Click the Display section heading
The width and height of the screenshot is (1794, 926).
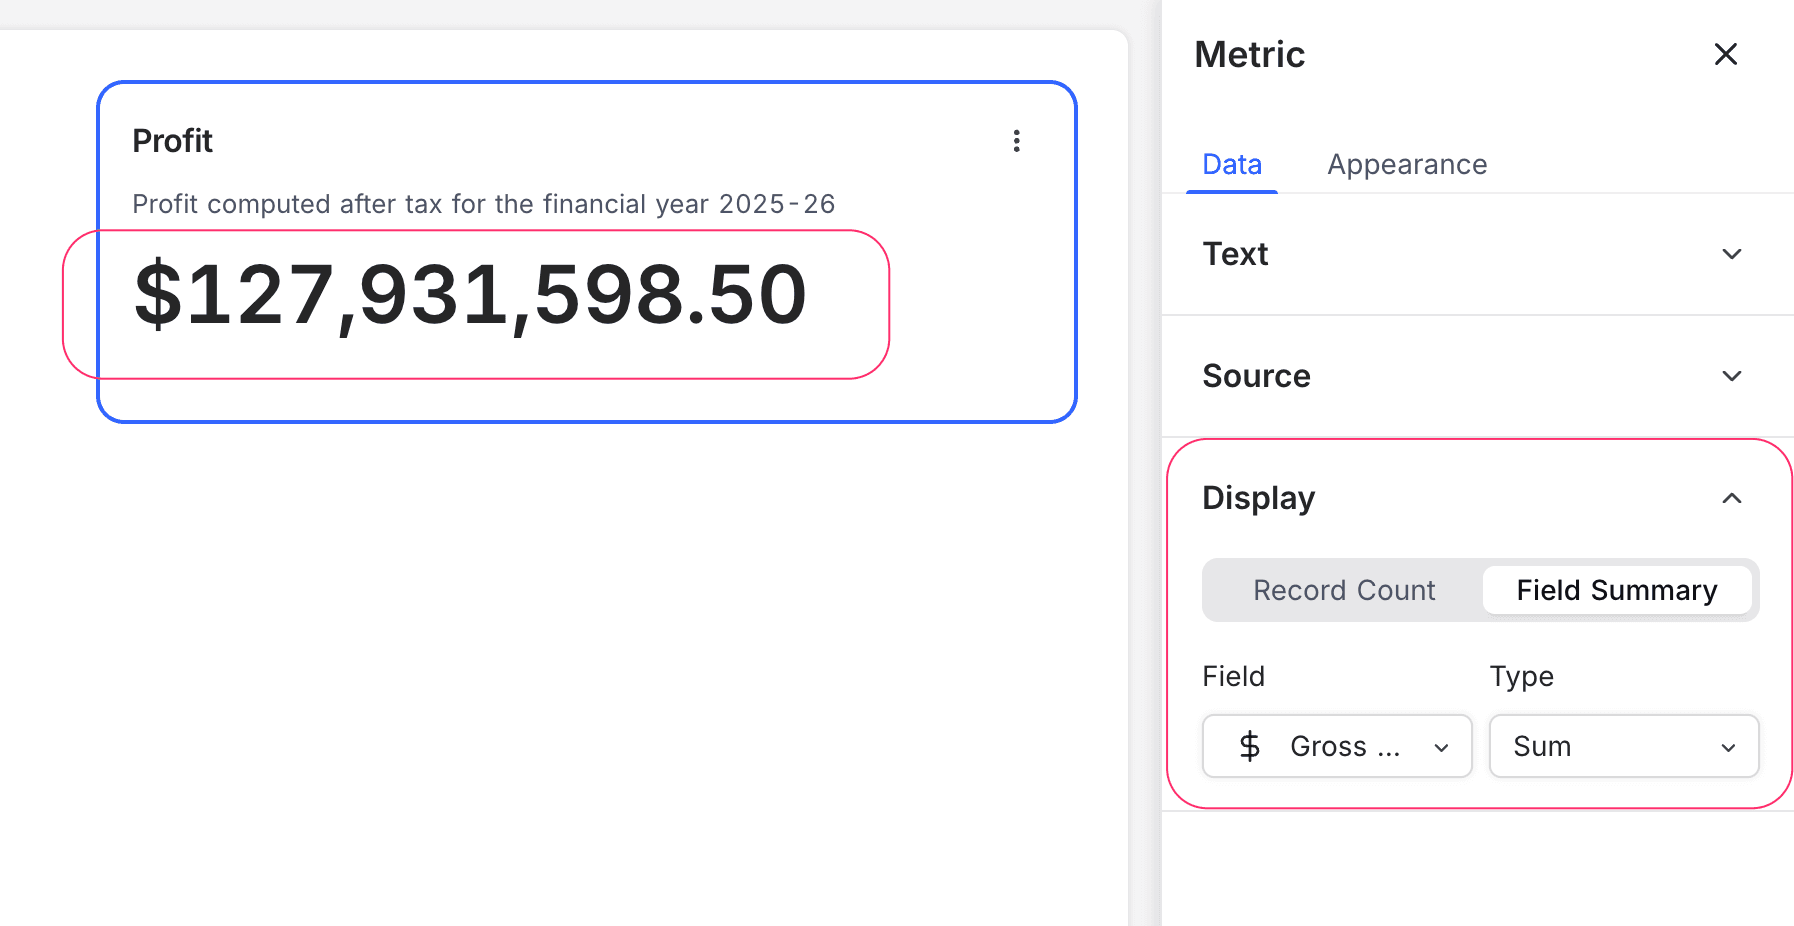pyautogui.click(x=1258, y=498)
